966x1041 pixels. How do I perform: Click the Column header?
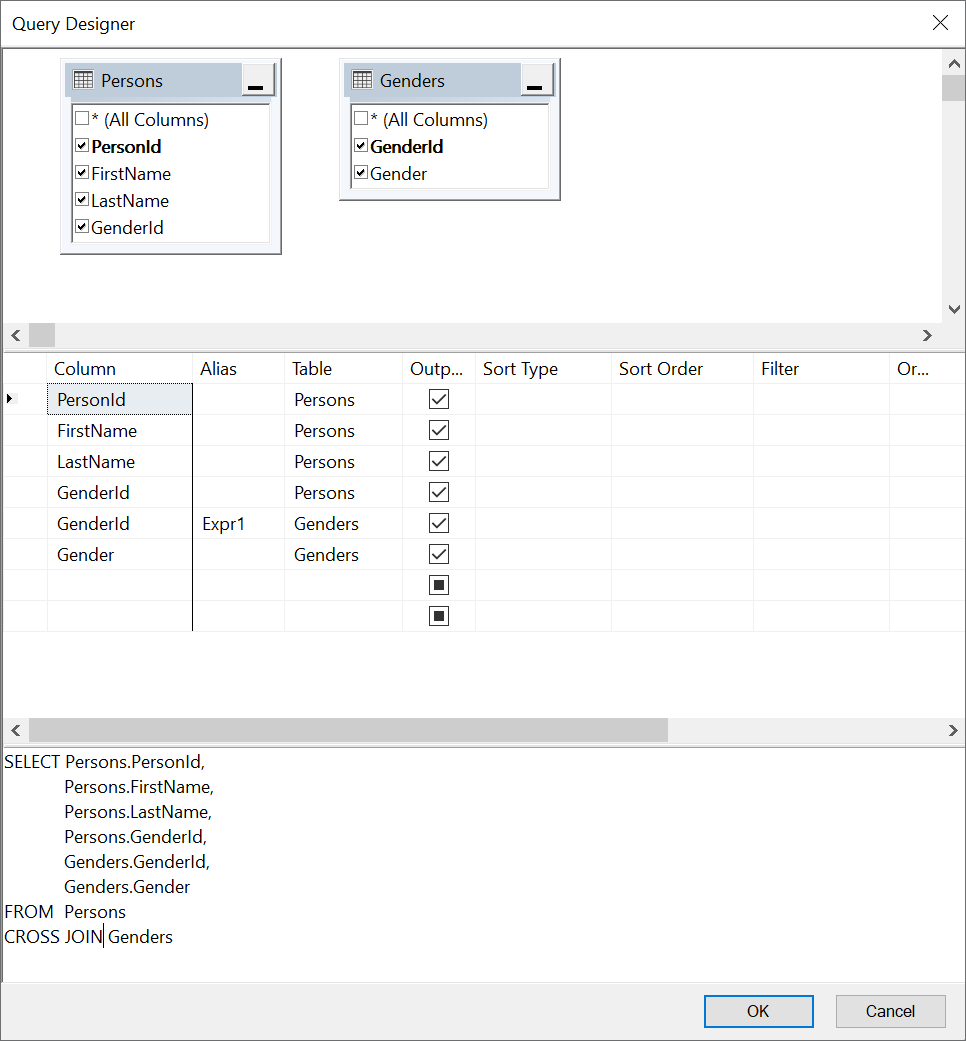[120, 368]
